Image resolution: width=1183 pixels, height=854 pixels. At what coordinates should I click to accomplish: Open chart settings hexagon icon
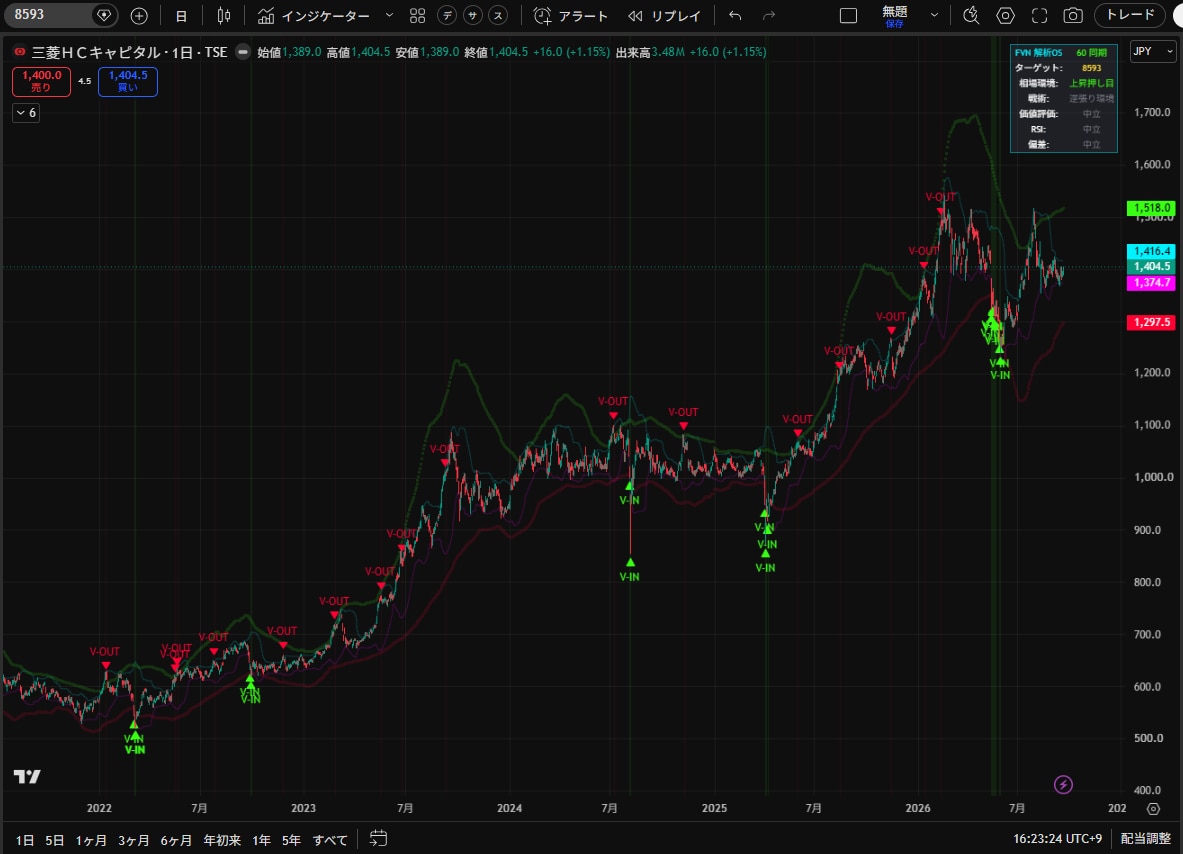[1005, 16]
